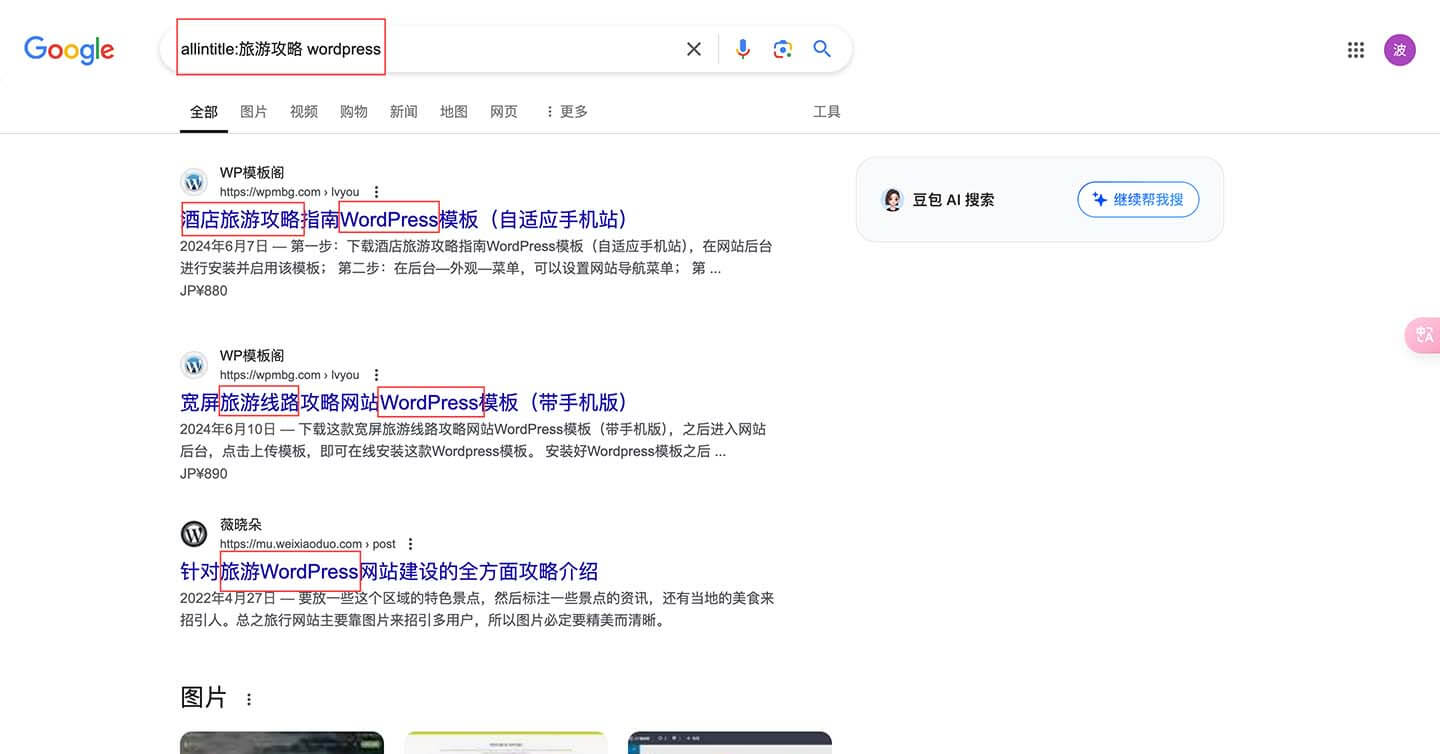Switch to the 网页 tab
Screen dimensions: 1440x754
504,112
